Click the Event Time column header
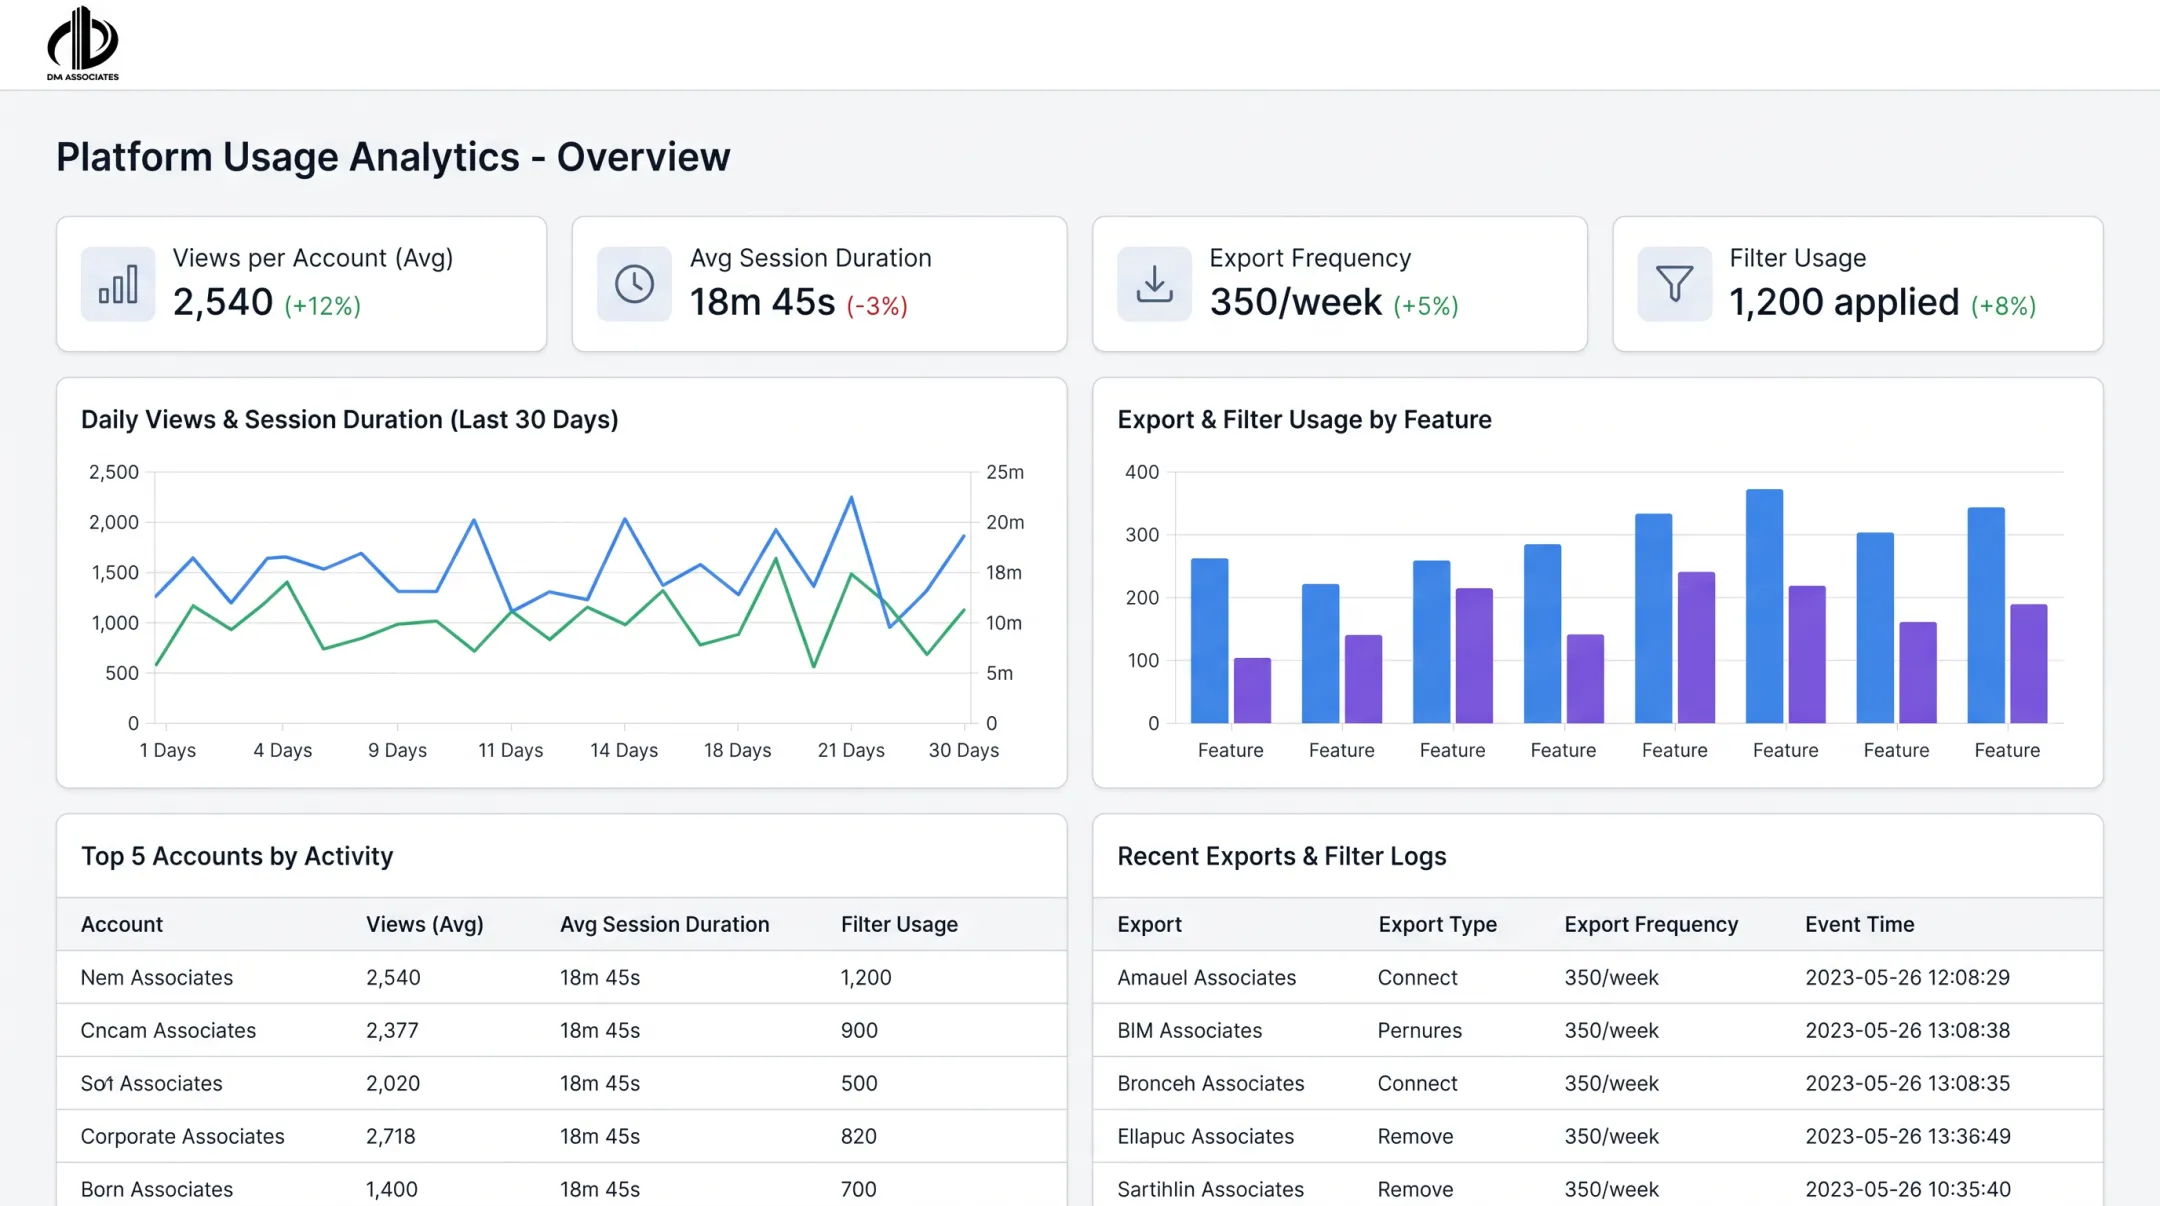This screenshot has width=2160, height=1206. pos(1859,924)
